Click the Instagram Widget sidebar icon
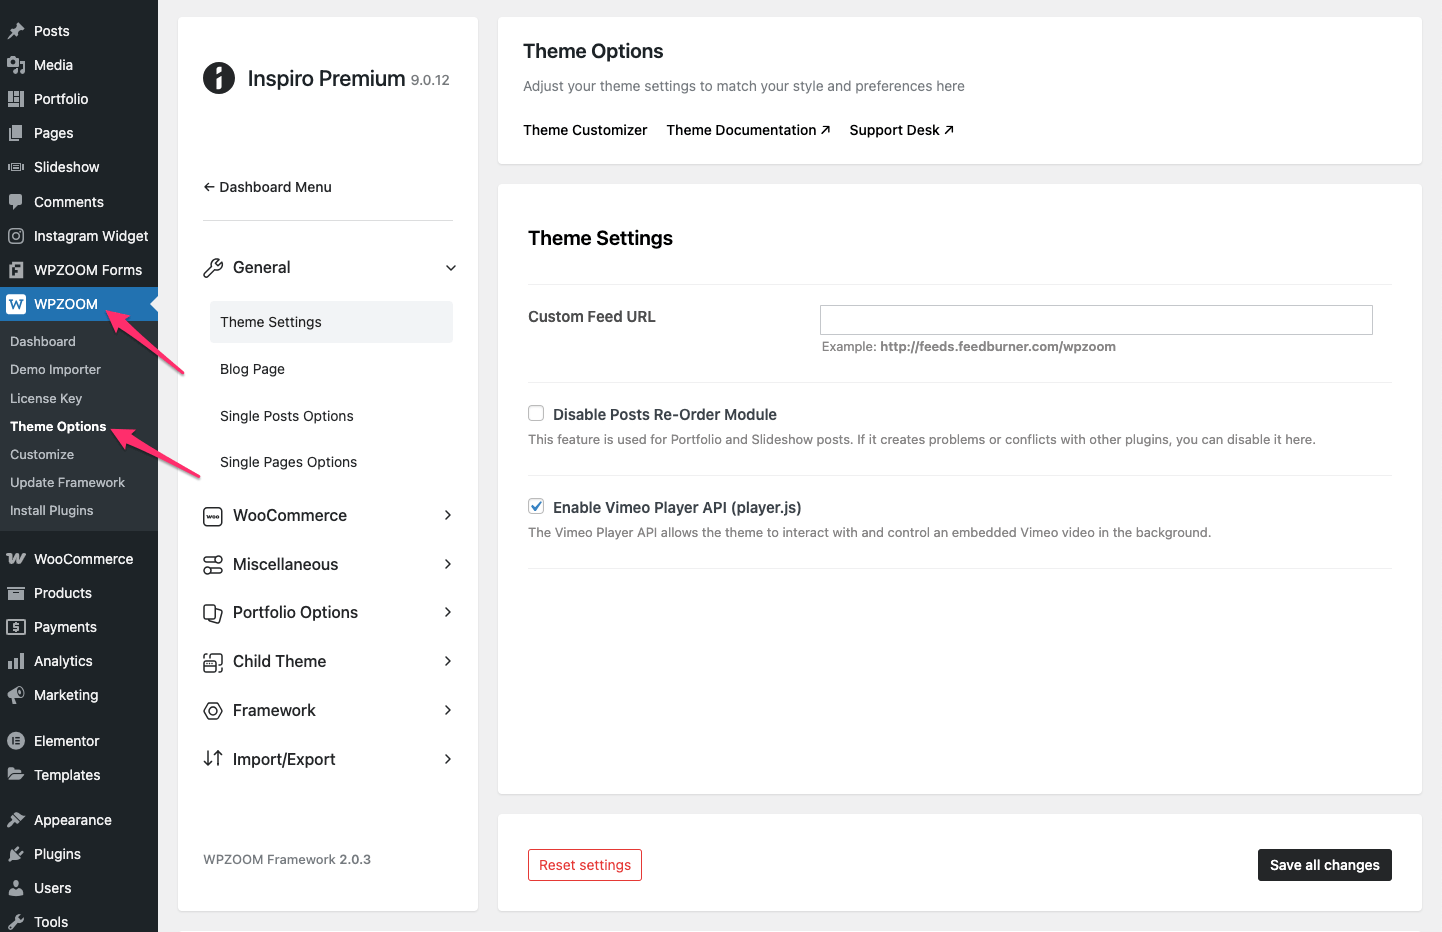The image size is (1442, 932). [16, 236]
